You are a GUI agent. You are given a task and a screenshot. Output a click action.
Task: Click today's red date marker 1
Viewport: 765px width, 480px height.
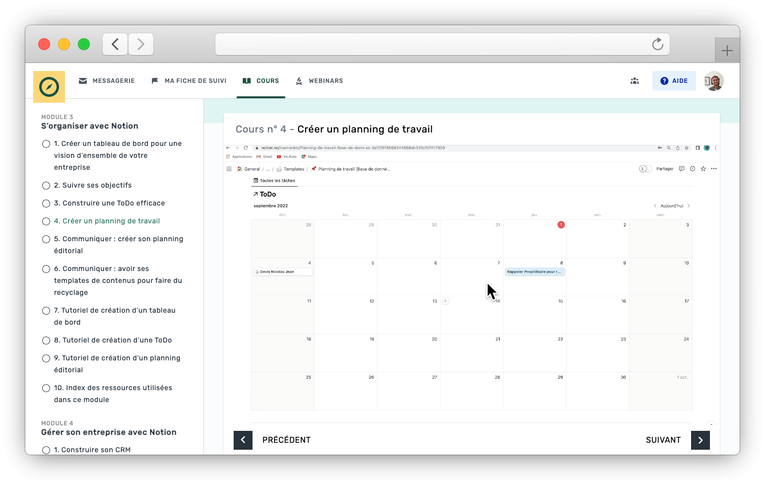pos(561,225)
